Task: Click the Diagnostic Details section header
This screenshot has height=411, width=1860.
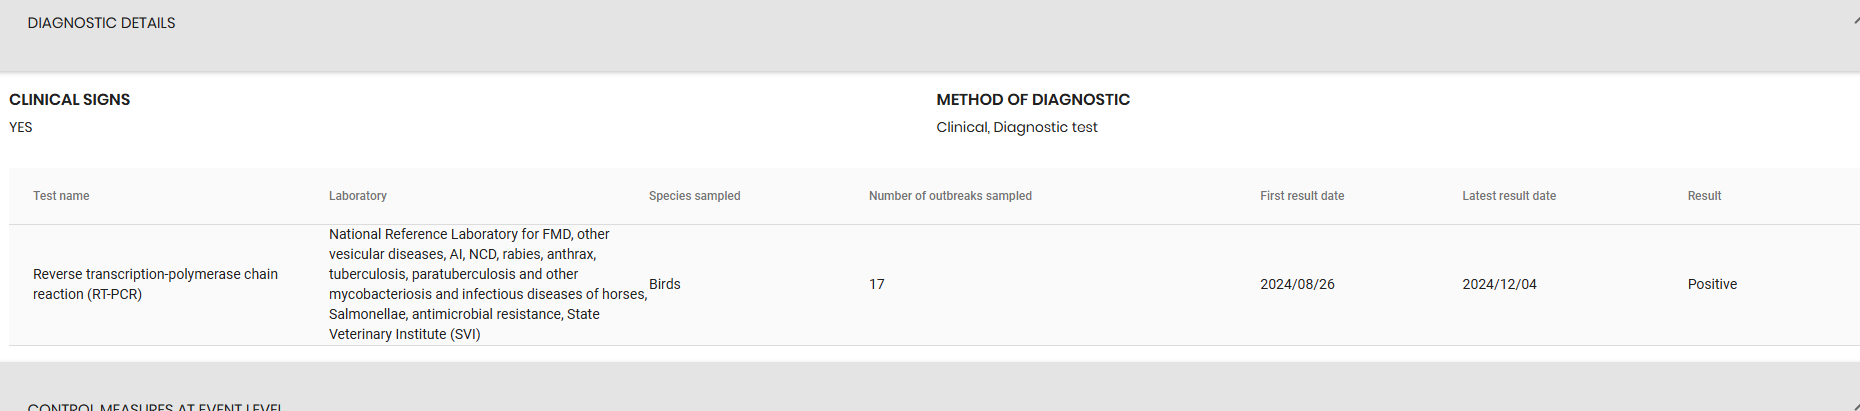Action: [101, 23]
